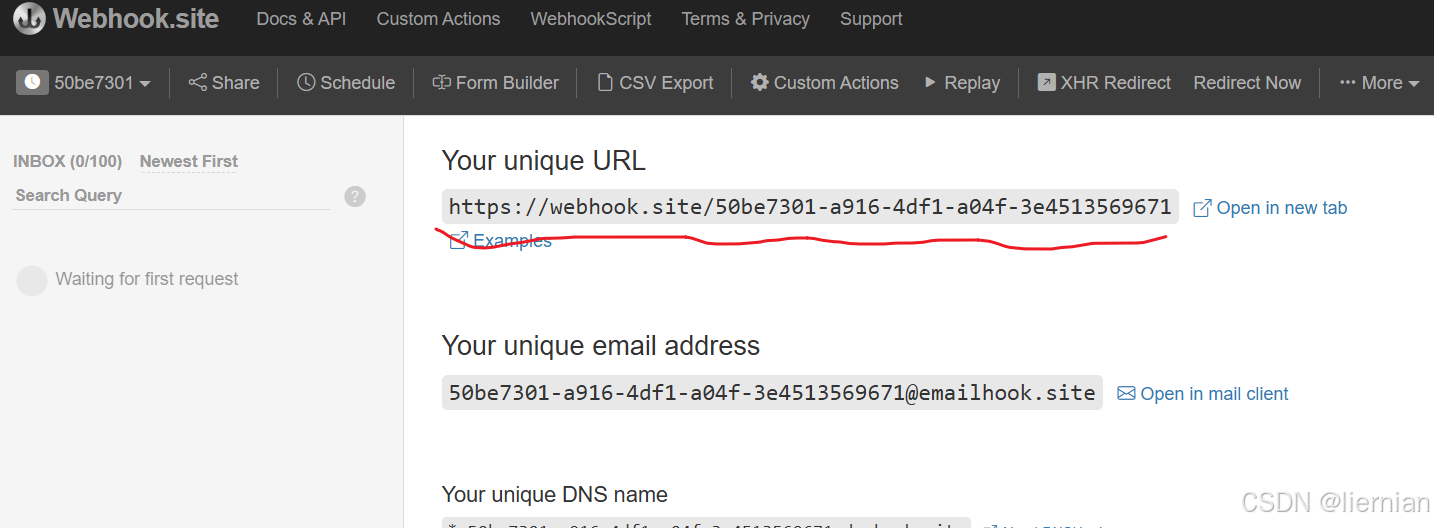Open the WebhookScript menu item
The width and height of the screenshot is (1434, 528).
(x=591, y=19)
